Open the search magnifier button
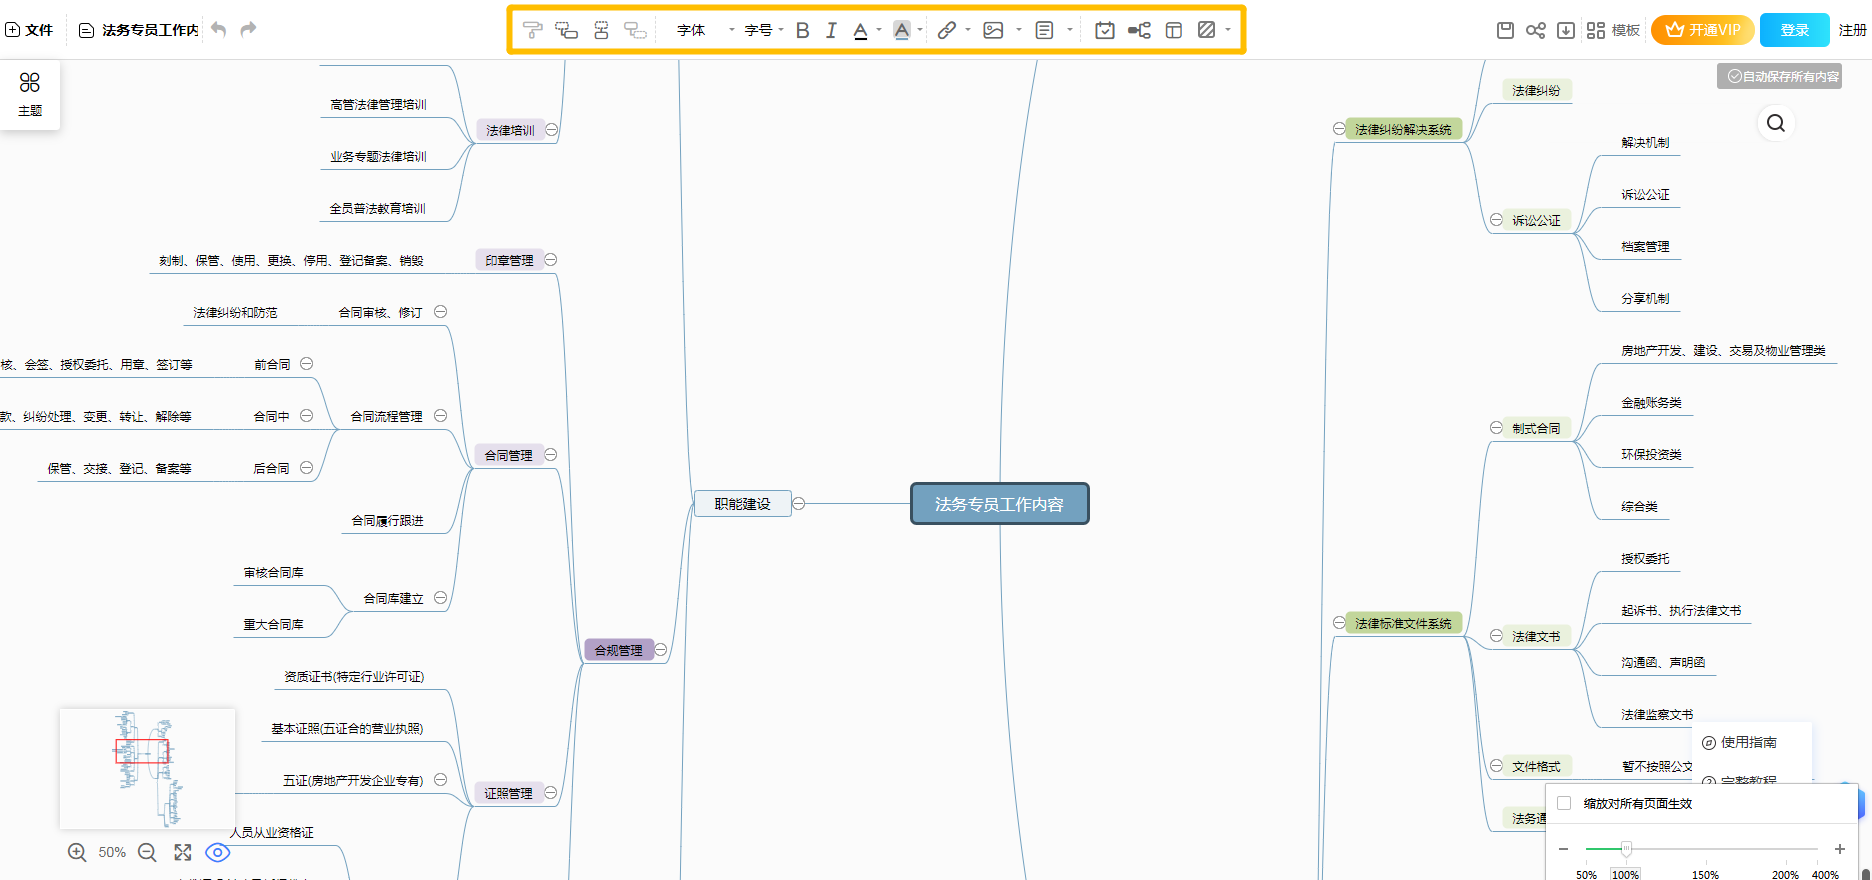Screen dimensions: 1872x880 tap(1775, 123)
